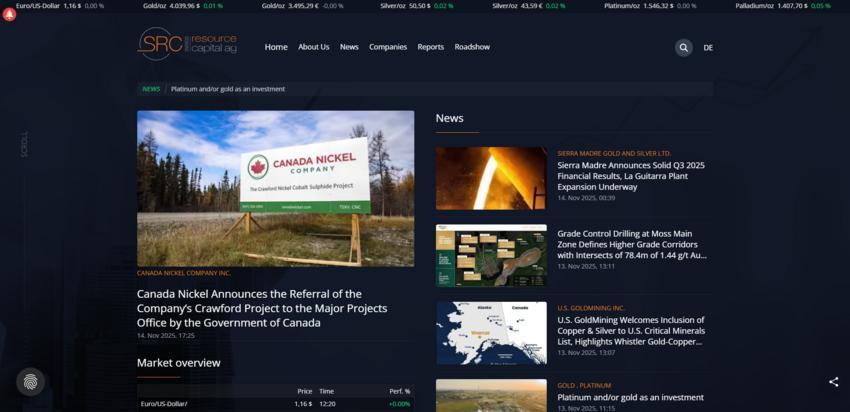The image size is (850, 412).
Task: Click the red notification bell icon
Action: [x=9, y=15]
